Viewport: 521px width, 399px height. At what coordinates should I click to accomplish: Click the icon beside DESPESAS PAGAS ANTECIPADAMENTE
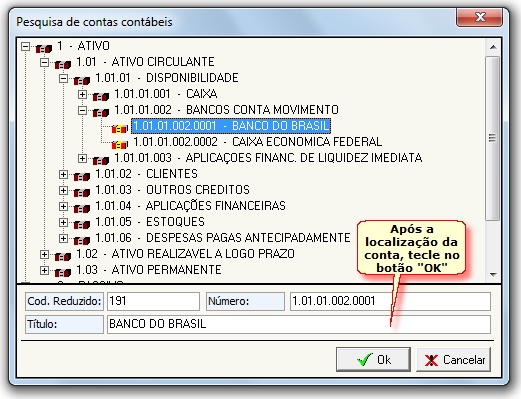click(82, 240)
